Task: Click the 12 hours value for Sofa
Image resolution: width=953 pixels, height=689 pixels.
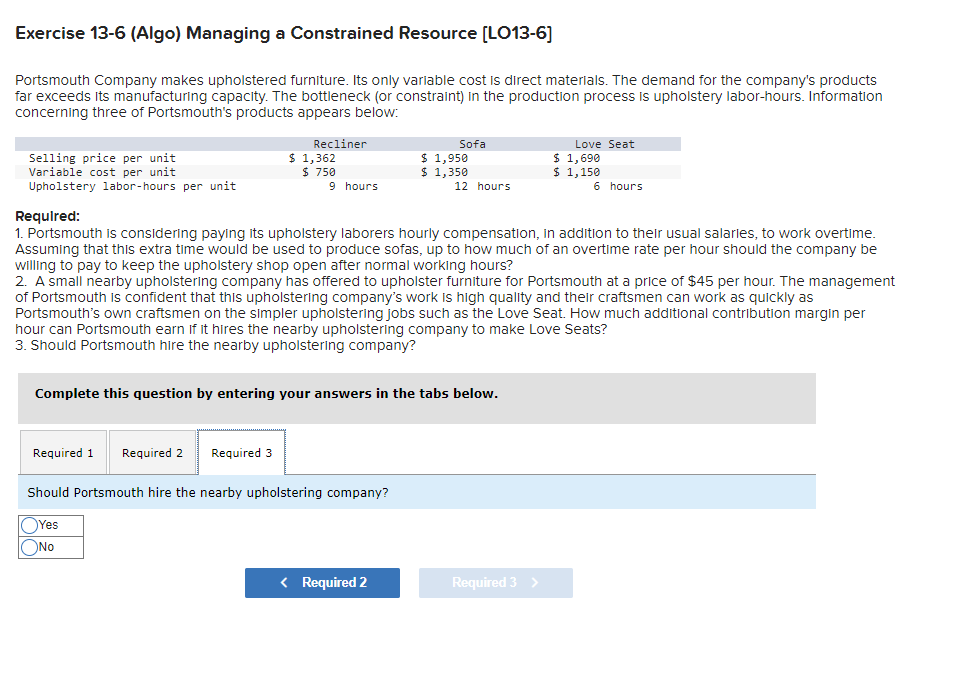Action: point(483,186)
